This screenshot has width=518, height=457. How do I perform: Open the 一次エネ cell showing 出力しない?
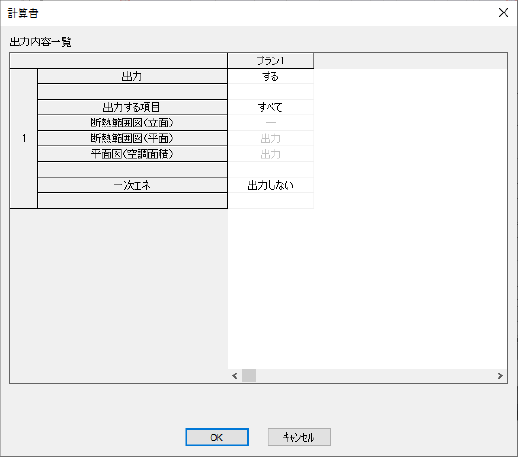pyautogui.click(x=271, y=185)
